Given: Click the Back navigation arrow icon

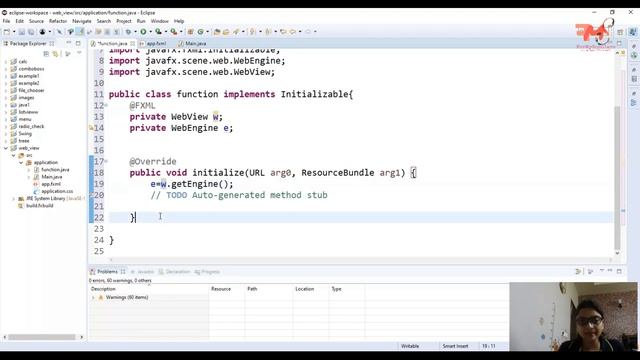Looking at the screenshot, I should point(293,32).
